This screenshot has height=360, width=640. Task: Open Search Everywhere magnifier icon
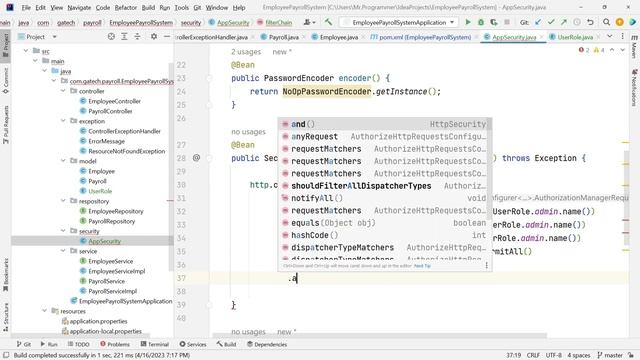click(x=607, y=22)
